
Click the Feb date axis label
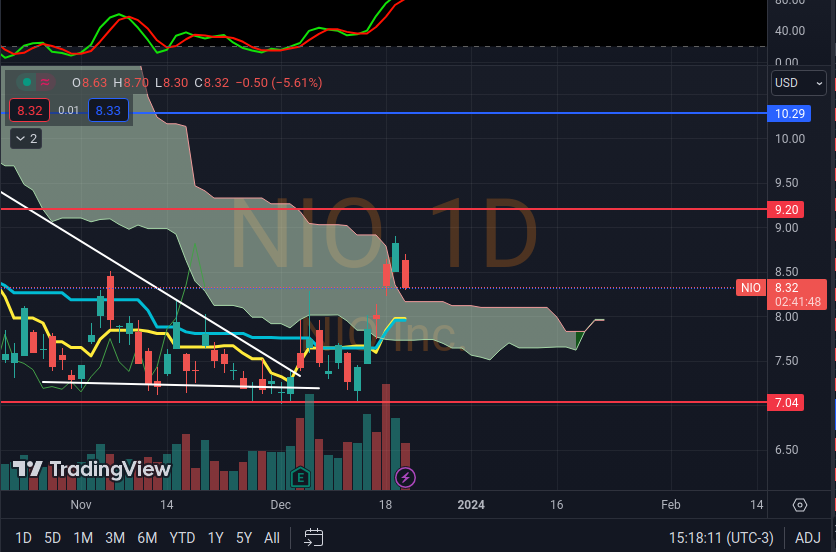click(x=671, y=505)
